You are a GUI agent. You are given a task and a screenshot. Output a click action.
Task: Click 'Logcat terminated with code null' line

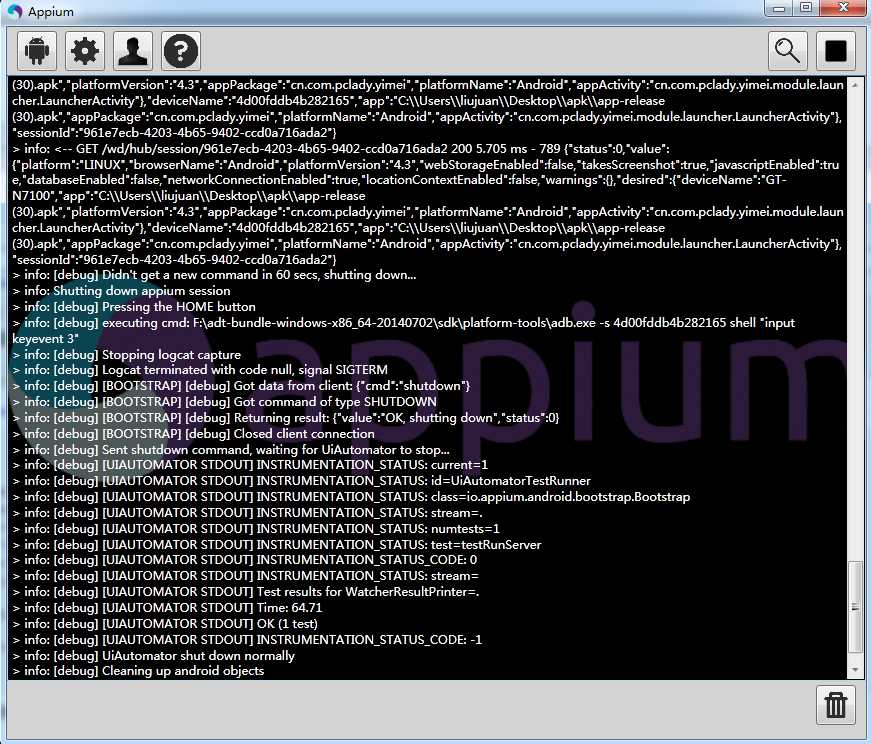pyautogui.click(x=200, y=370)
